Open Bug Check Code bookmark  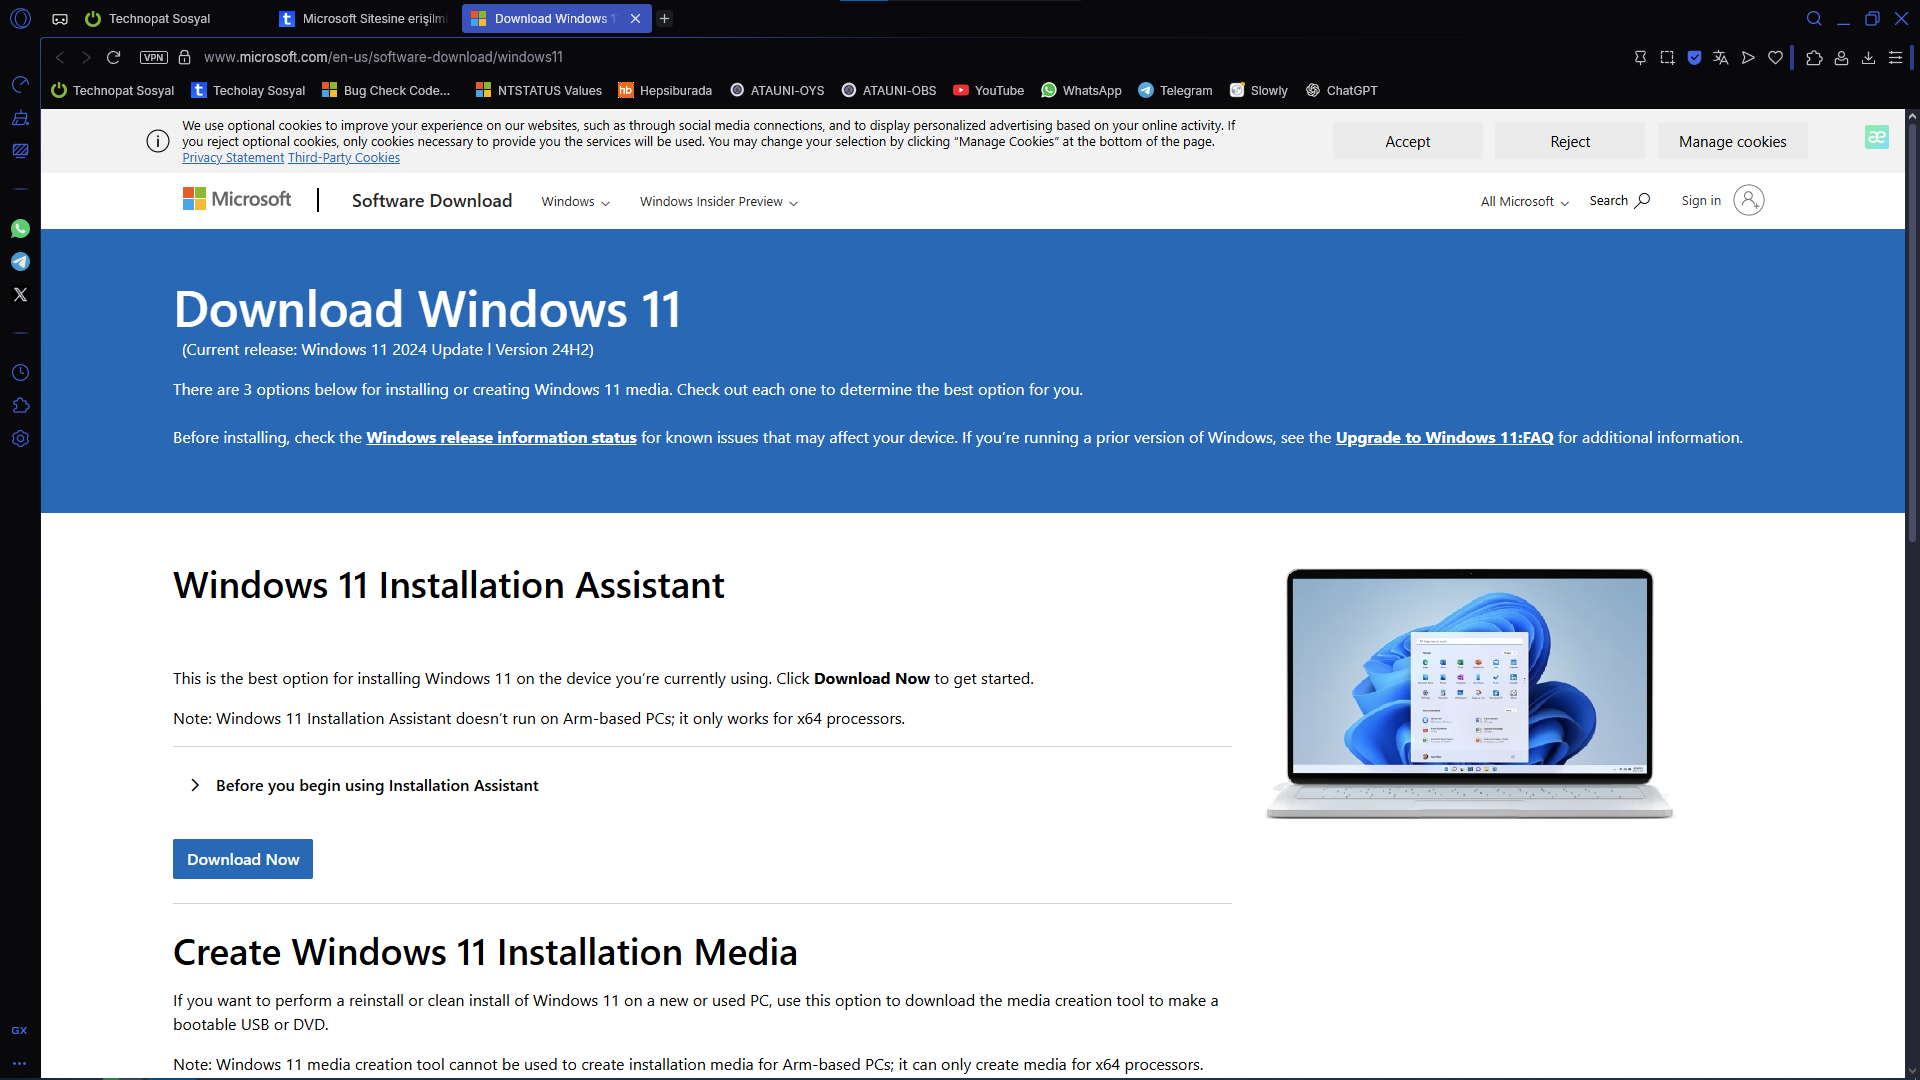pos(386,90)
